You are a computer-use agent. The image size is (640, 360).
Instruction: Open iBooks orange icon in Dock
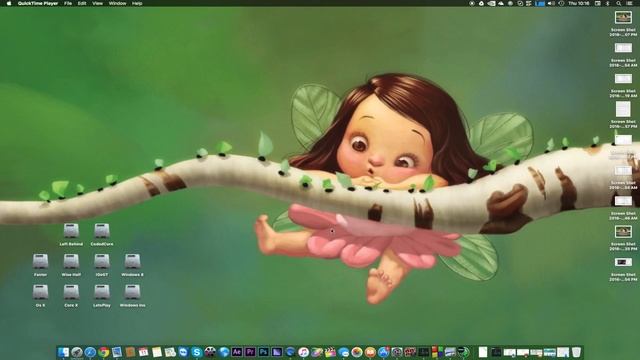[370, 352]
